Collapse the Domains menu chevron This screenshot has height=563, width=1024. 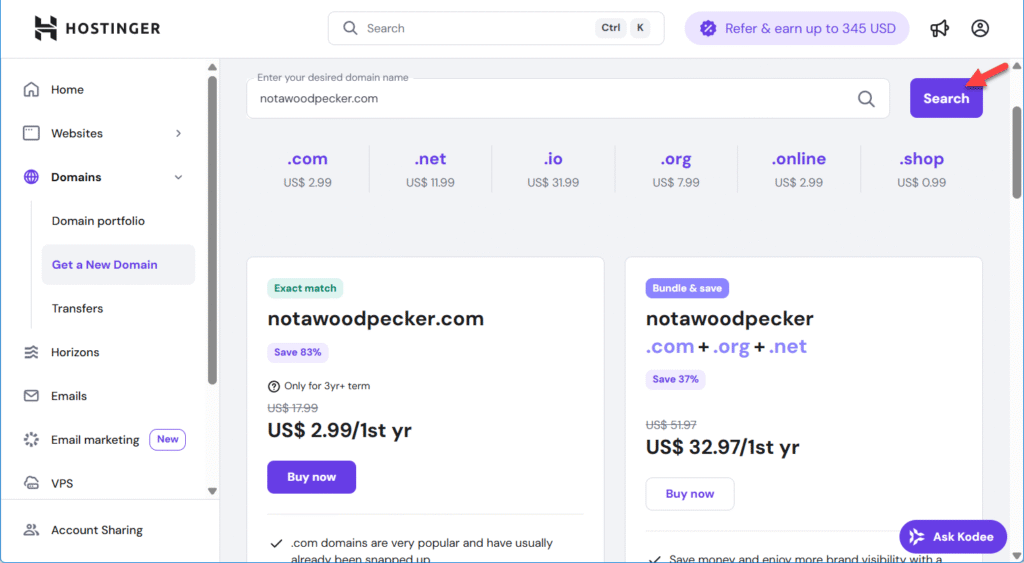tap(178, 177)
